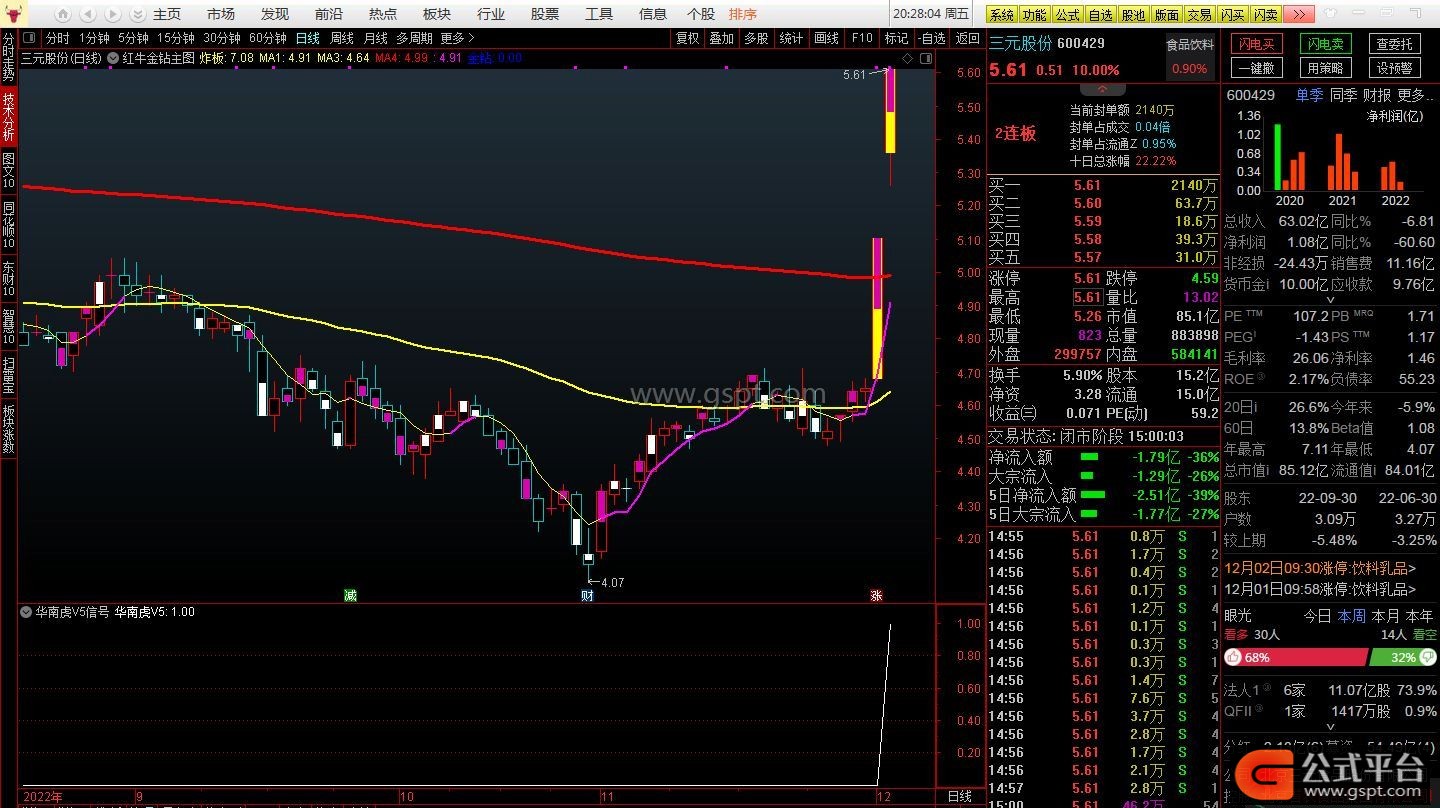The image size is (1440, 808).
Task: Navigate forward with the right arrow icon
Action: tap(113, 14)
